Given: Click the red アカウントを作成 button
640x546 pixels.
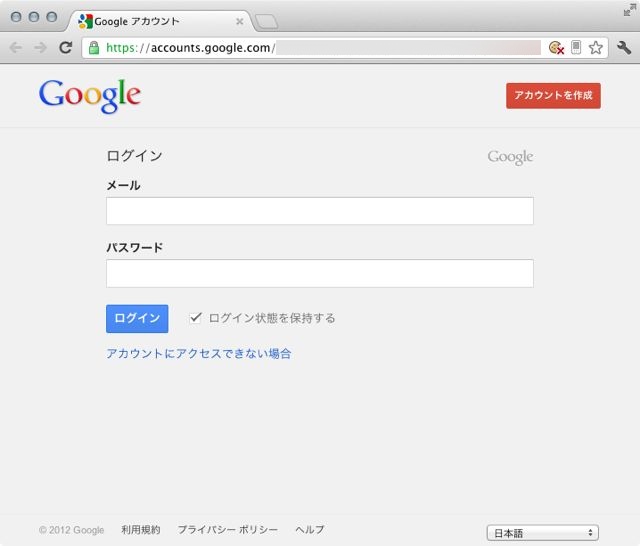Looking at the screenshot, I should coord(553,95).
